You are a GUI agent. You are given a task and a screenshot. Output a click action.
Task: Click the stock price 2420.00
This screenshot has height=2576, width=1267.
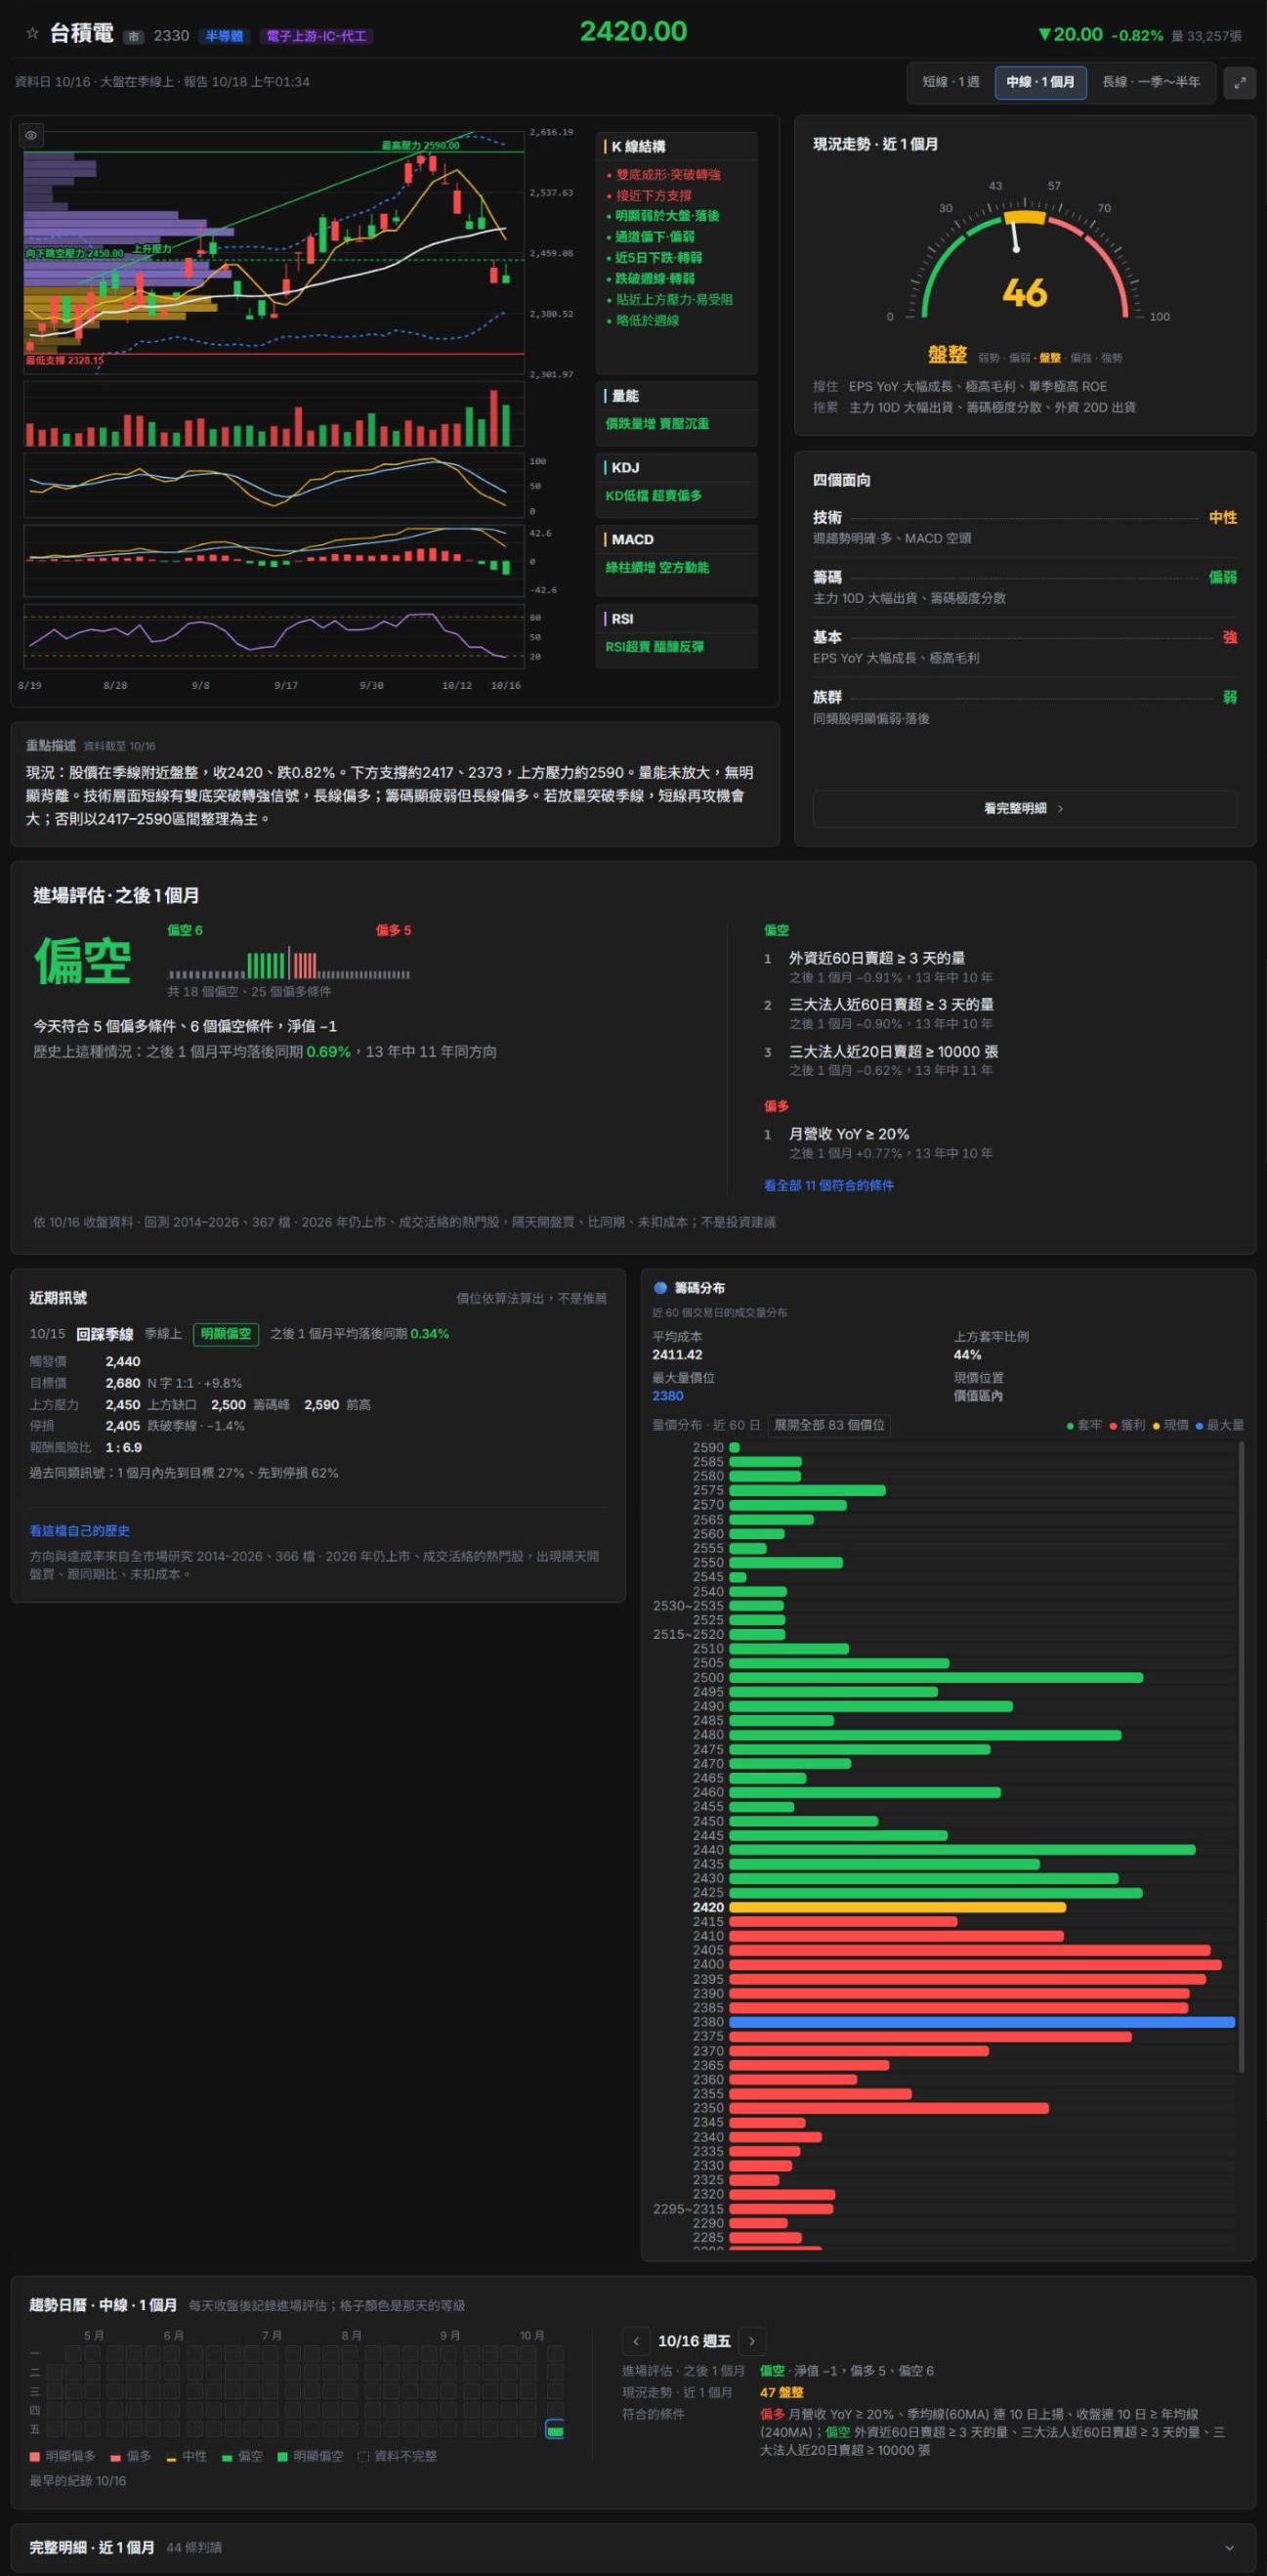click(633, 32)
